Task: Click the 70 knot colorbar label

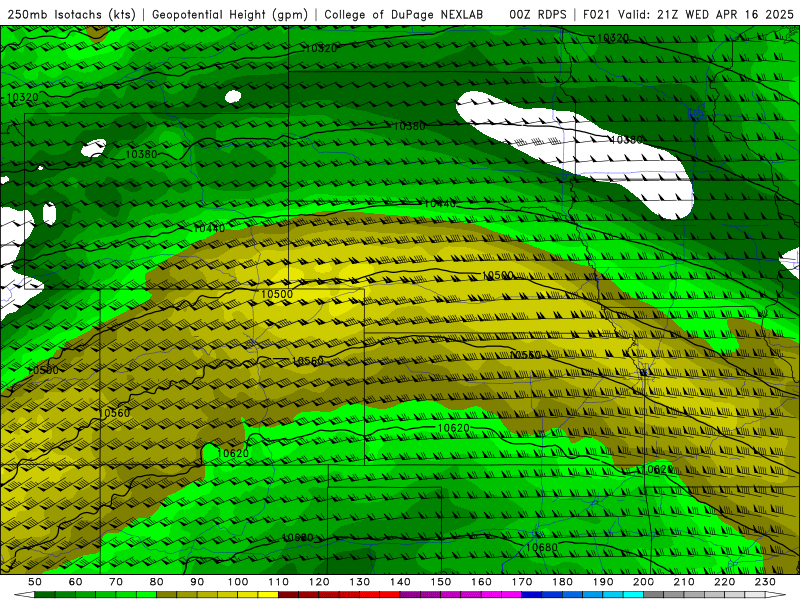Action: point(116,582)
